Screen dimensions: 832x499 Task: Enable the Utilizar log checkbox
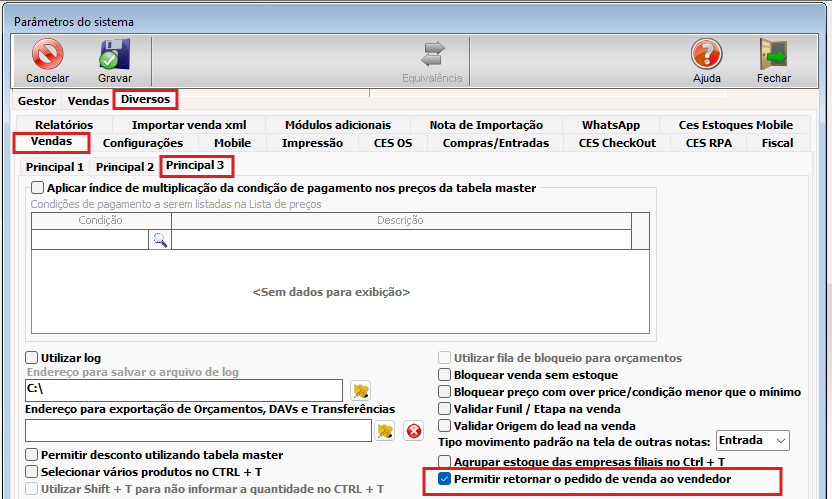[33, 358]
